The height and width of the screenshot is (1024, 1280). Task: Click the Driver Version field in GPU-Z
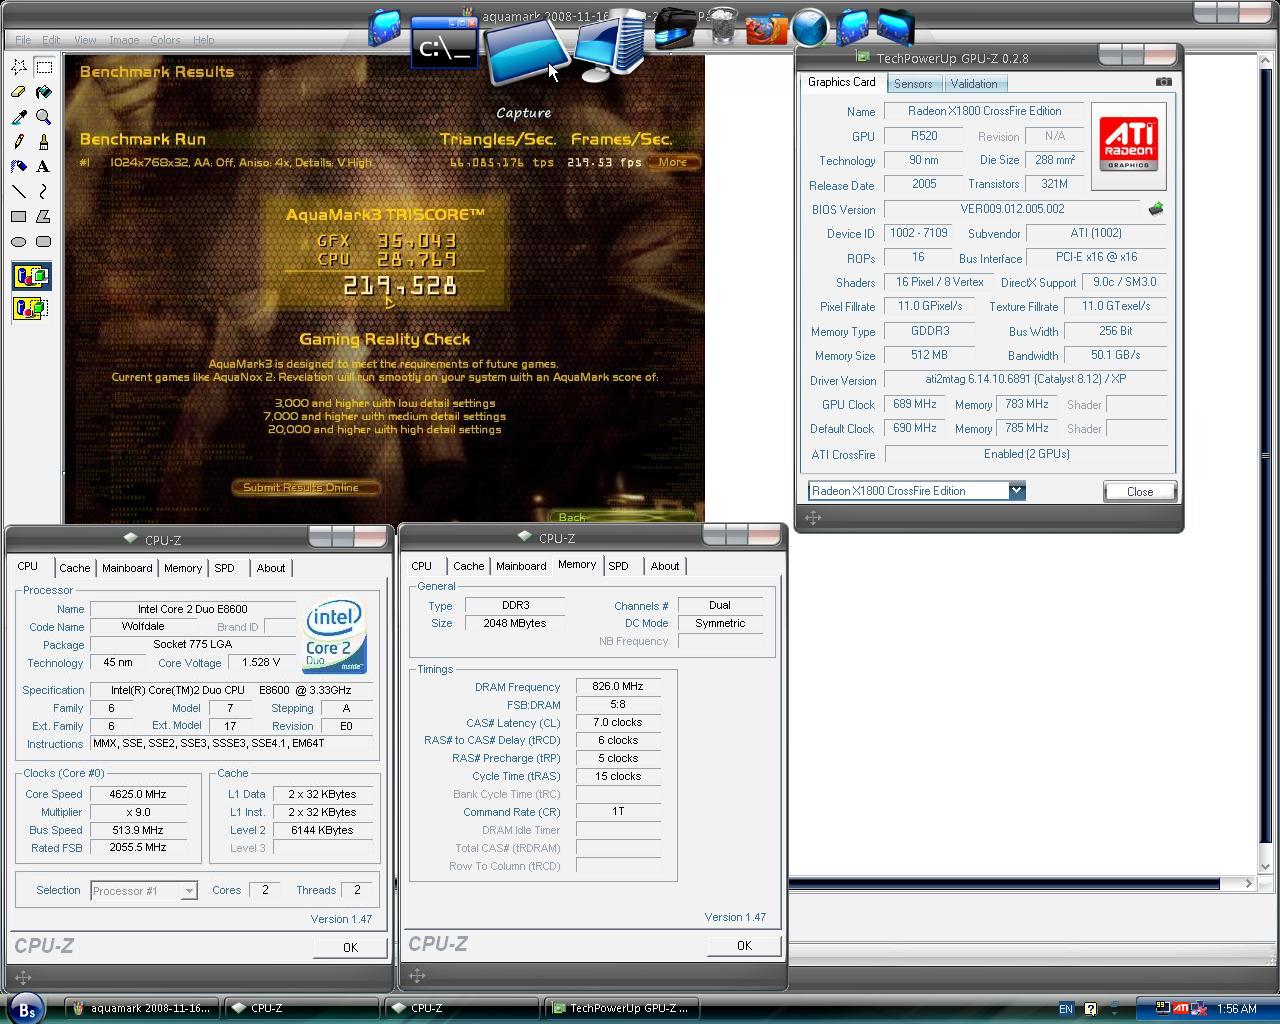point(1026,380)
